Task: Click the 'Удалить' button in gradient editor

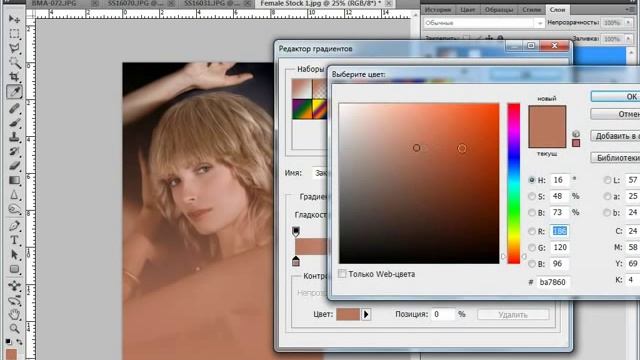Action: [513, 315]
